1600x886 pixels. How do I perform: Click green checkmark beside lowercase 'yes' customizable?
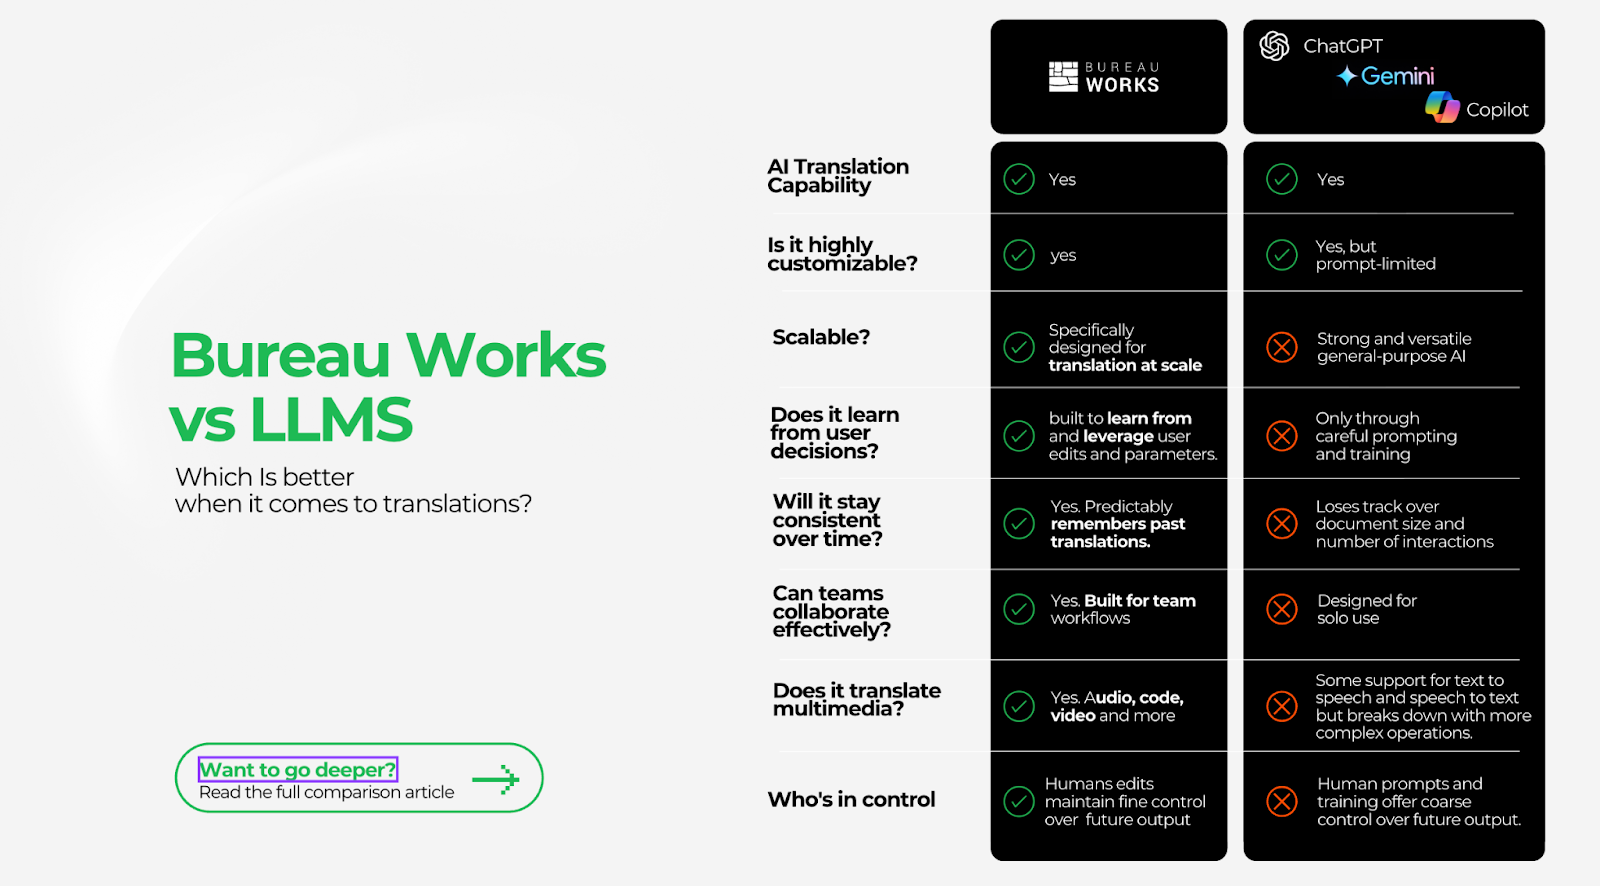coord(1019,255)
